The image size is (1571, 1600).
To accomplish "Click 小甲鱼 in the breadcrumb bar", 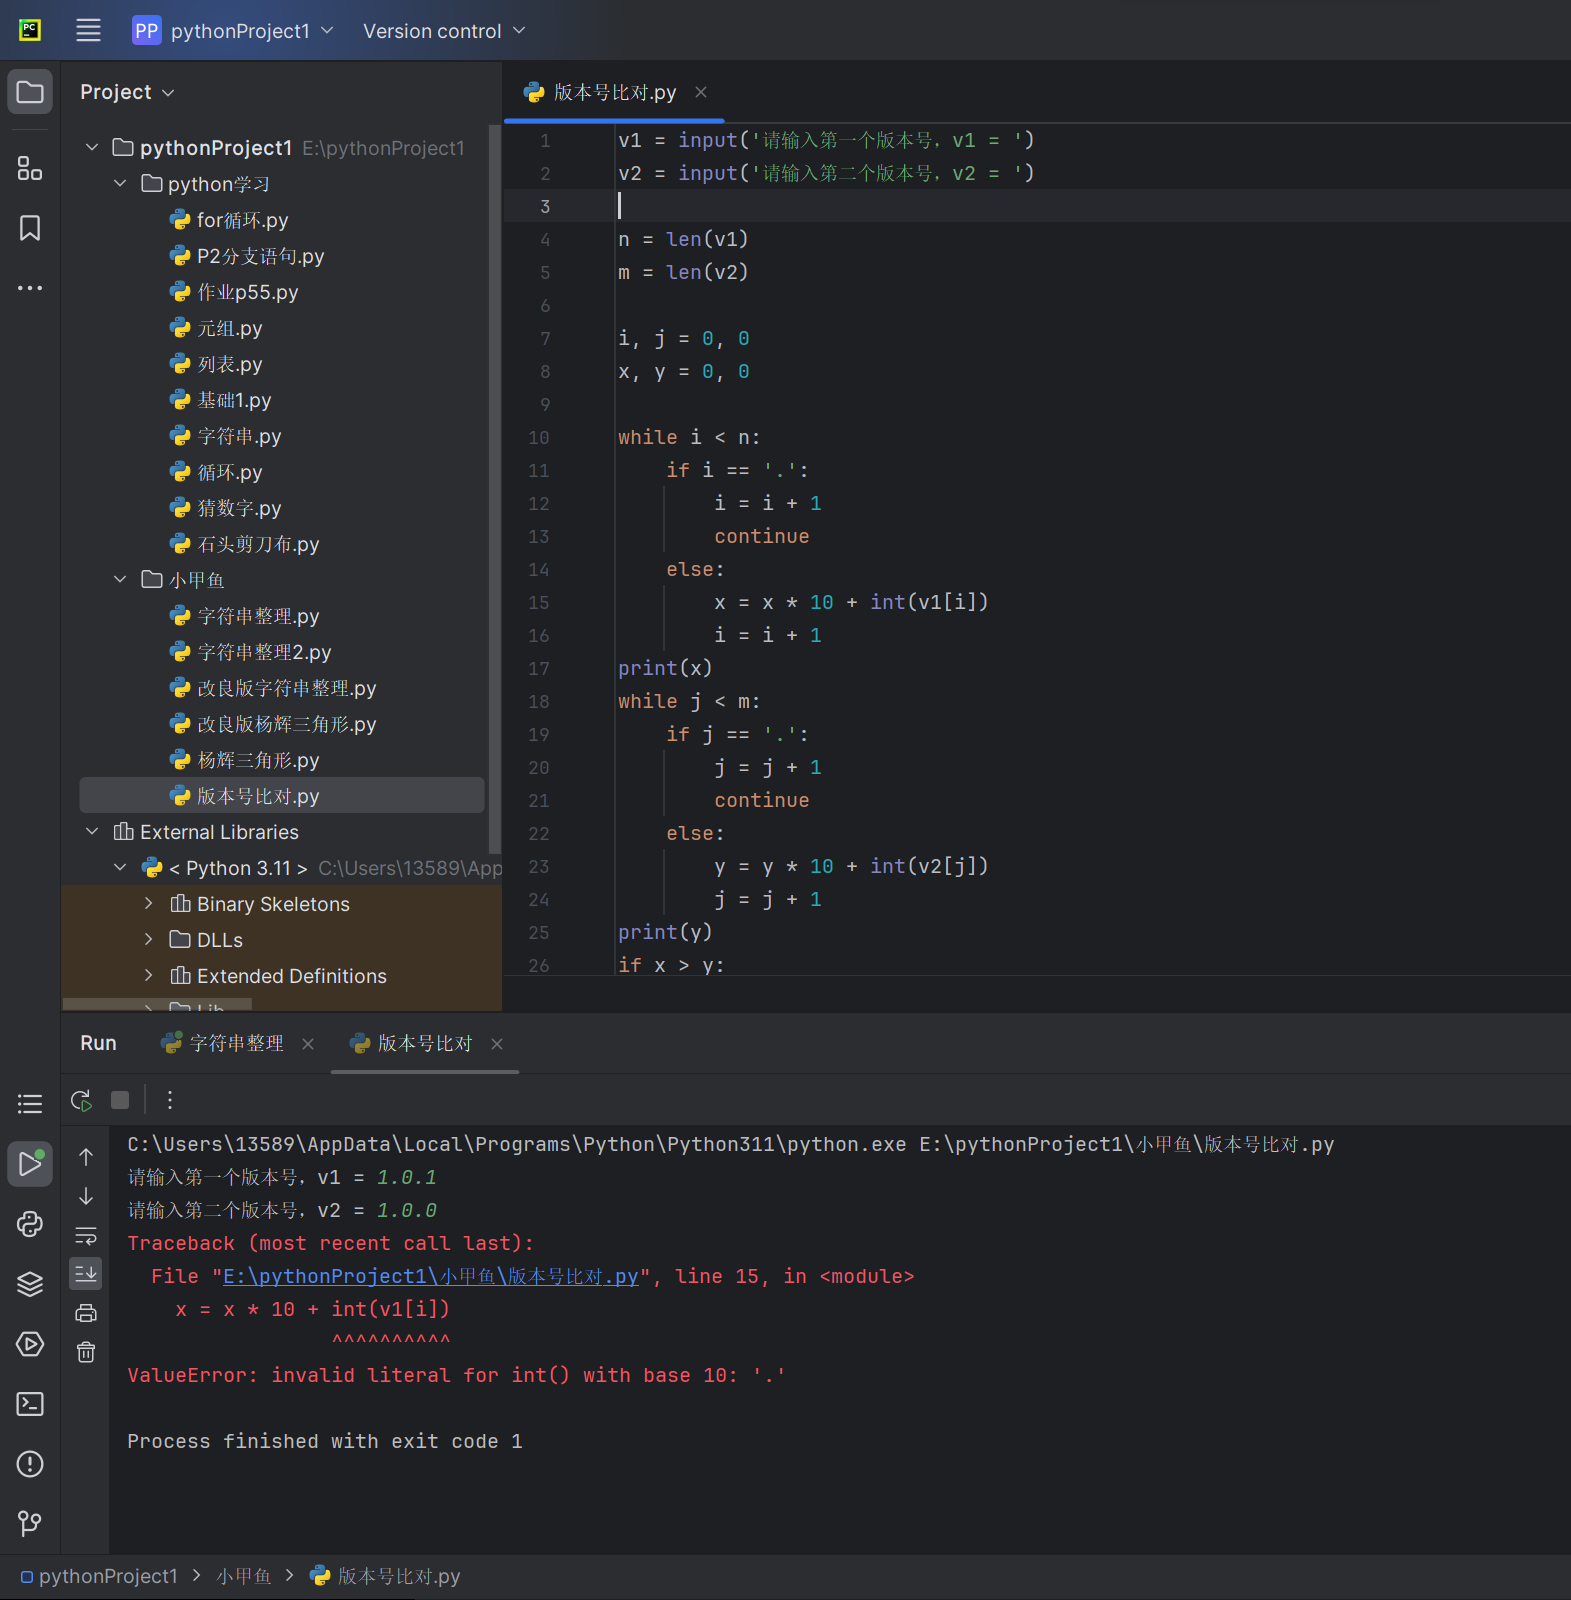I will pyautogui.click(x=244, y=1576).
